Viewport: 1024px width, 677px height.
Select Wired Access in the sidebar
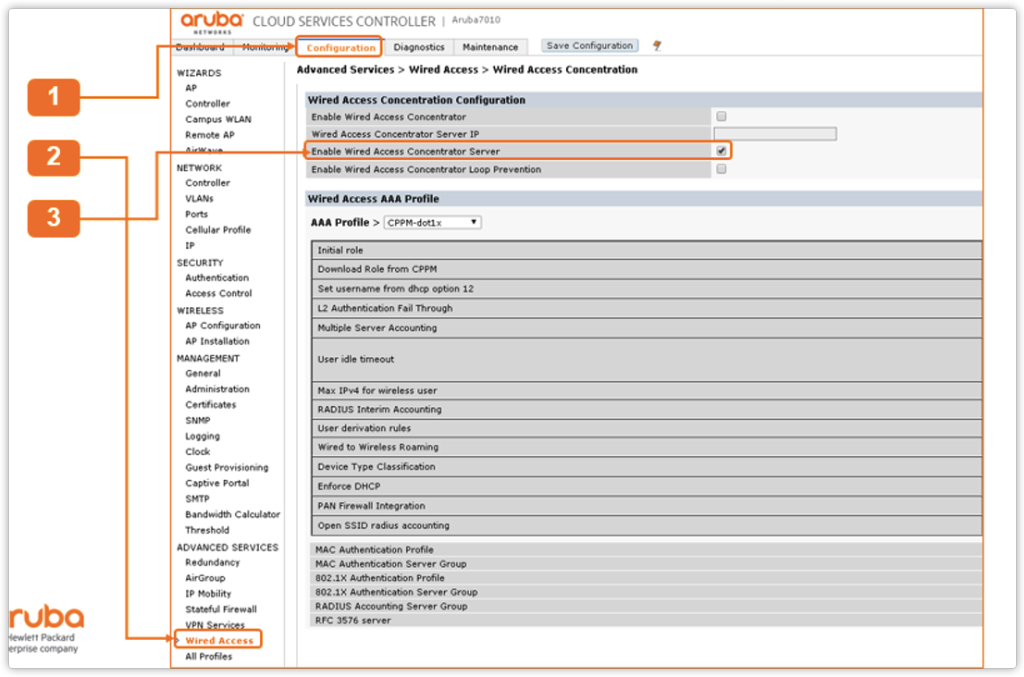pos(219,640)
